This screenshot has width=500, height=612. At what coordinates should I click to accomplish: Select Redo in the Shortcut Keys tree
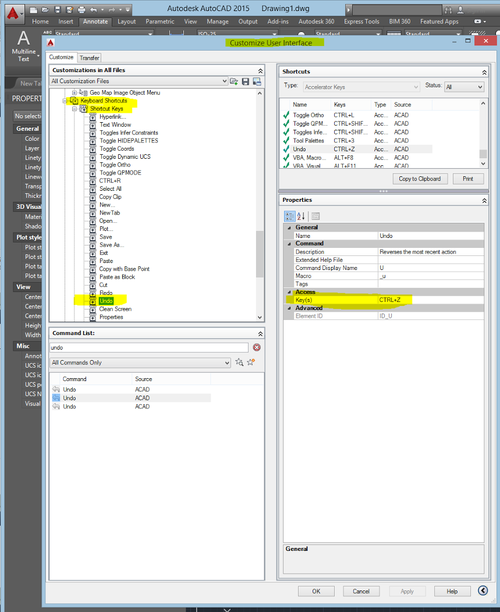tap(106, 293)
